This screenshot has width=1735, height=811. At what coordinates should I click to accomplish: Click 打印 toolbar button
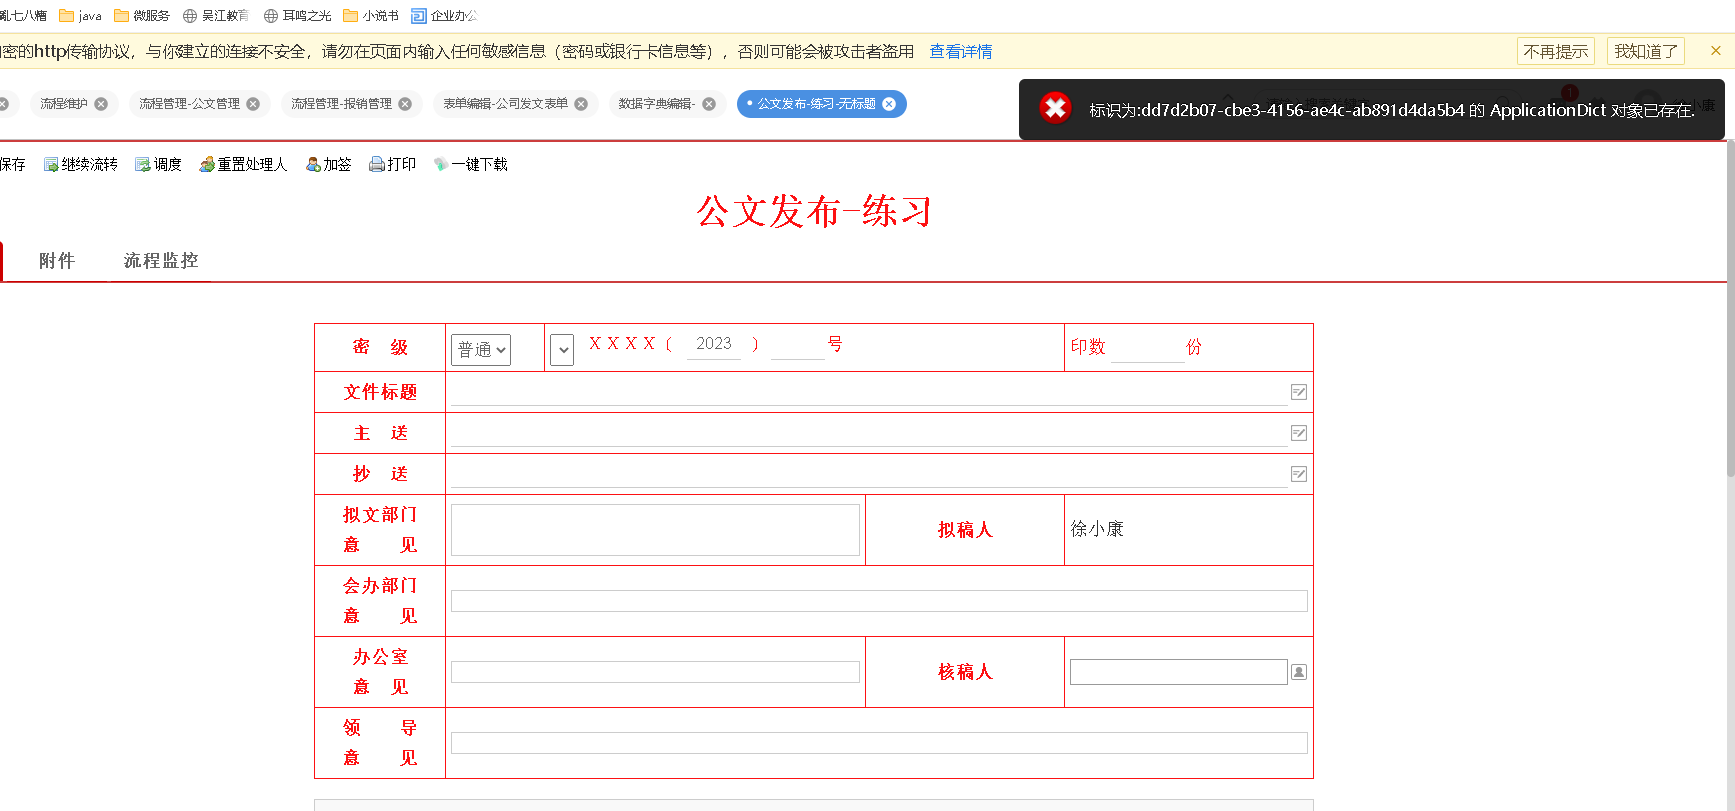pyautogui.click(x=393, y=164)
